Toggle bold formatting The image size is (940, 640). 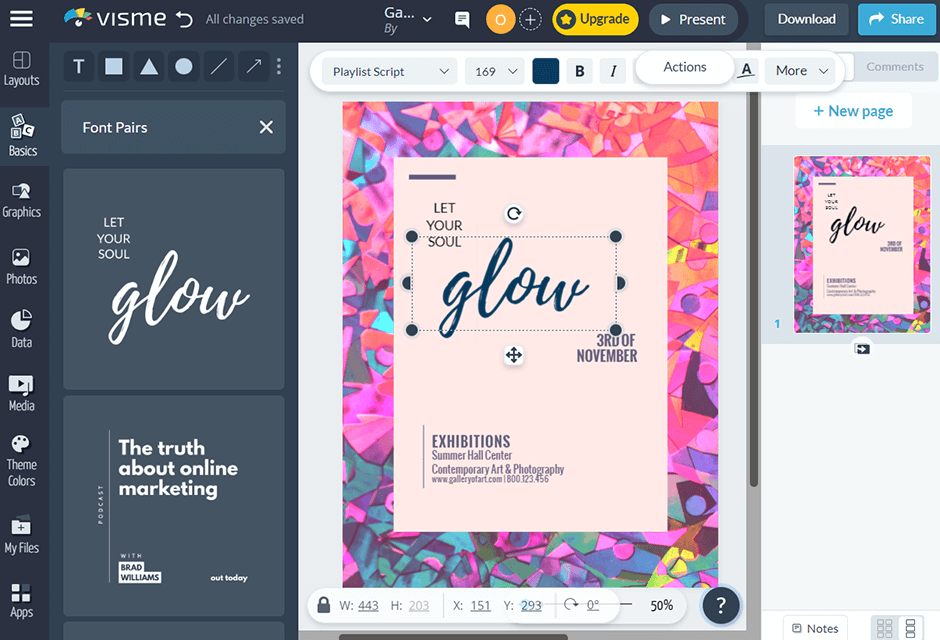(x=580, y=71)
